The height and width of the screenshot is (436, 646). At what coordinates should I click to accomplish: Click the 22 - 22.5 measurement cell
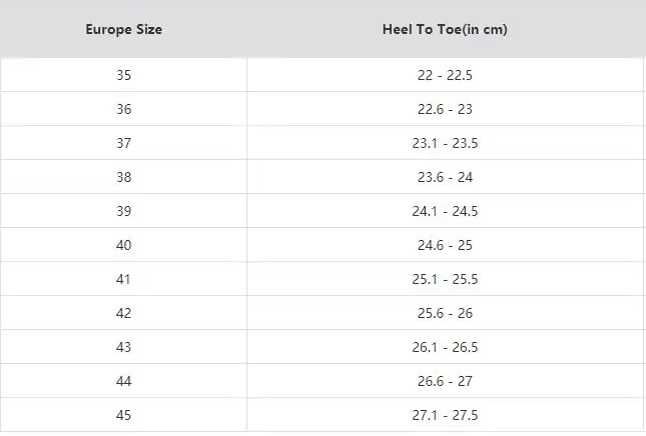click(x=444, y=75)
